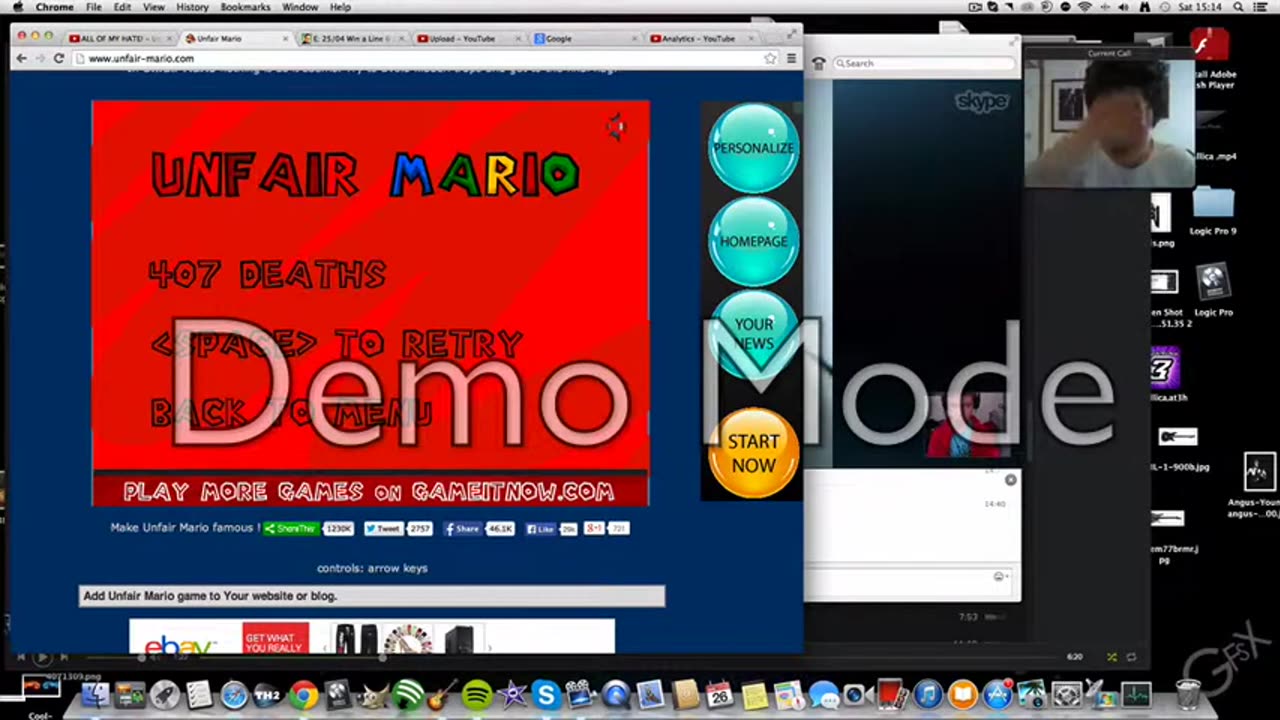Open GIMP from the dock
The height and width of the screenshot is (720, 1280).
[x=374, y=694]
